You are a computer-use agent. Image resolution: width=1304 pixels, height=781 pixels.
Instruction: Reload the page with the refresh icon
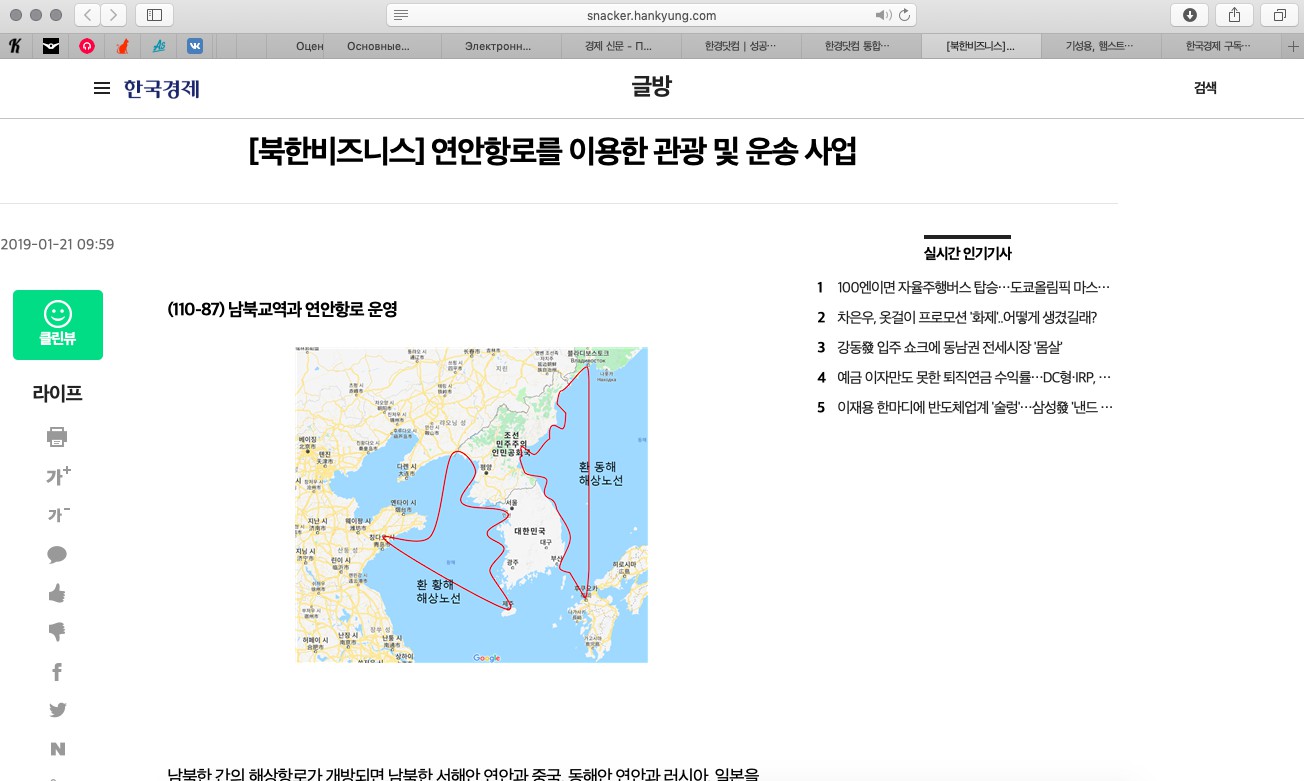click(x=905, y=15)
